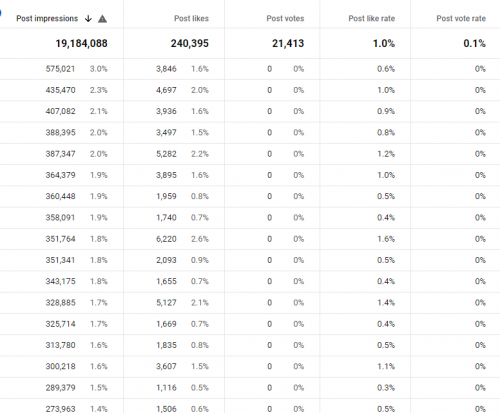This screenshot has height=413, width=500.
Task: Click the 1.4% post like rate cell
Action: click(x=386, y=303)
